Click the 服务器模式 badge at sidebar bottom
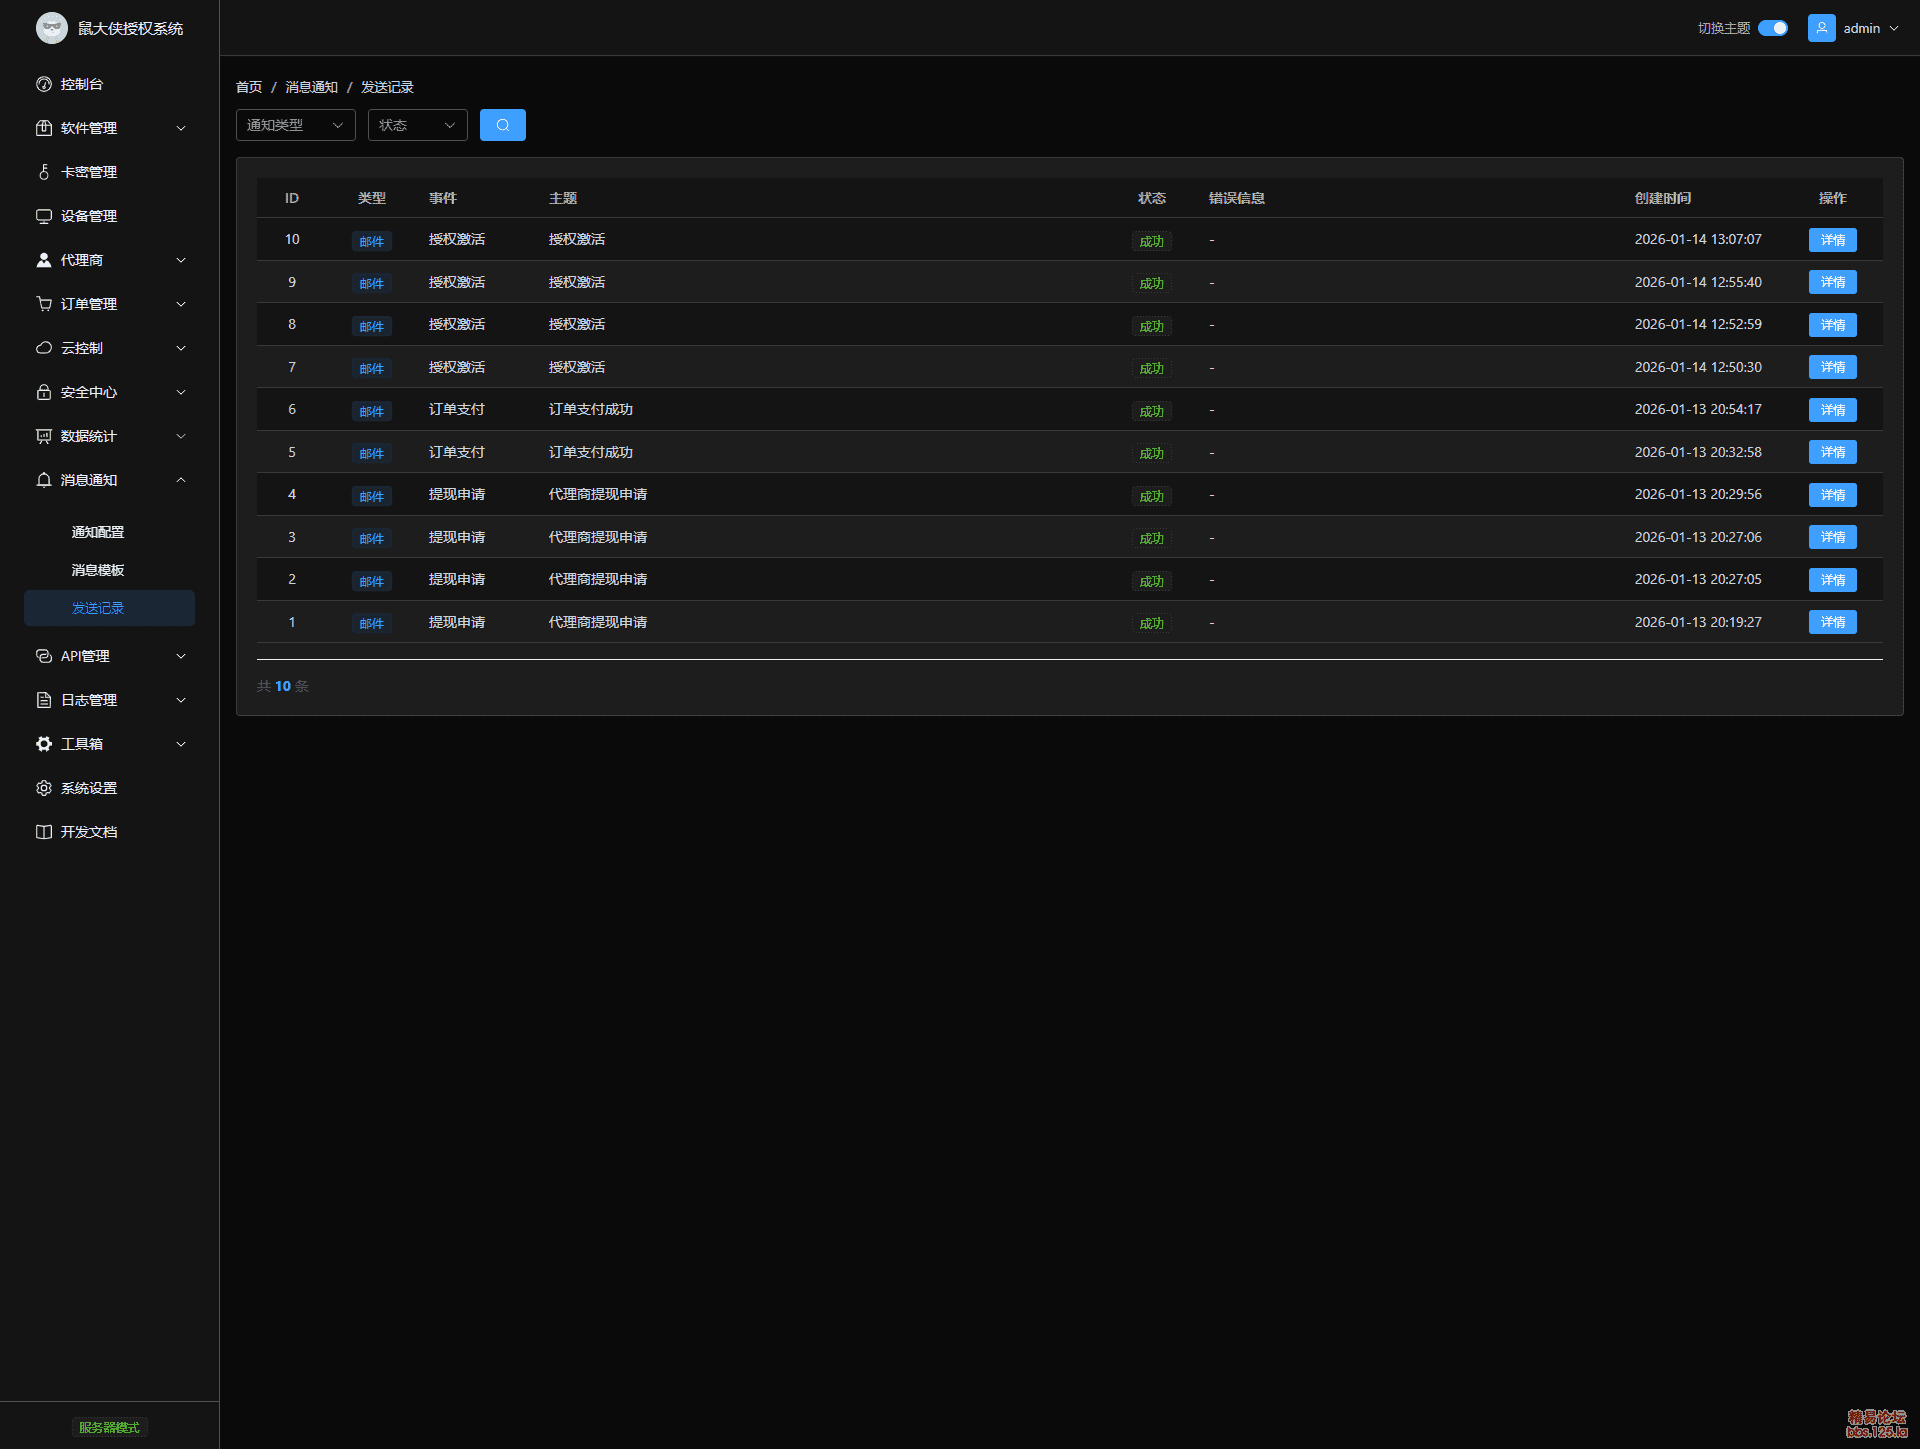The image size is (1920, 1449). point(110,1427)
